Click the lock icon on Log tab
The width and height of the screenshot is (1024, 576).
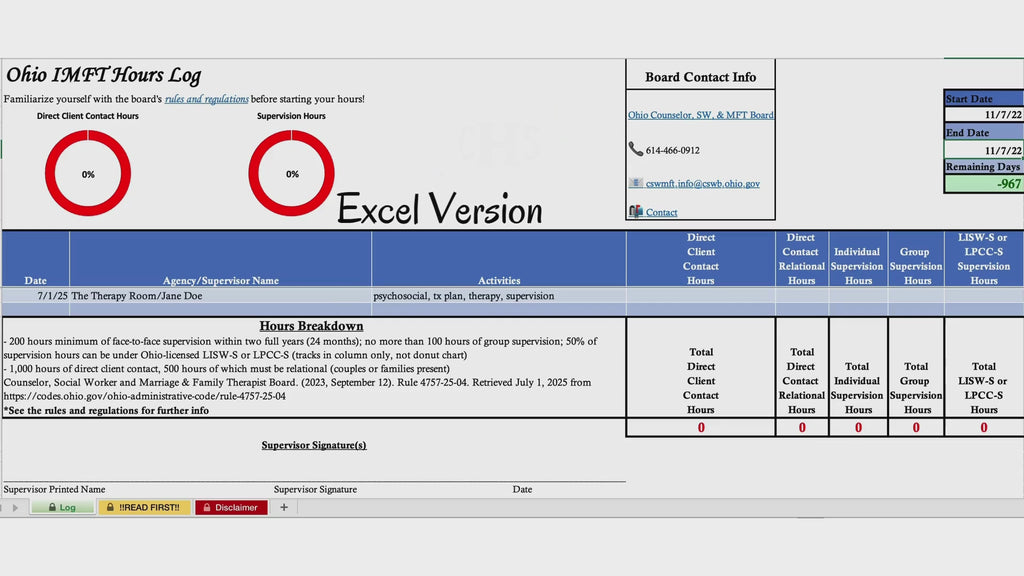click(x=52, y=507)
